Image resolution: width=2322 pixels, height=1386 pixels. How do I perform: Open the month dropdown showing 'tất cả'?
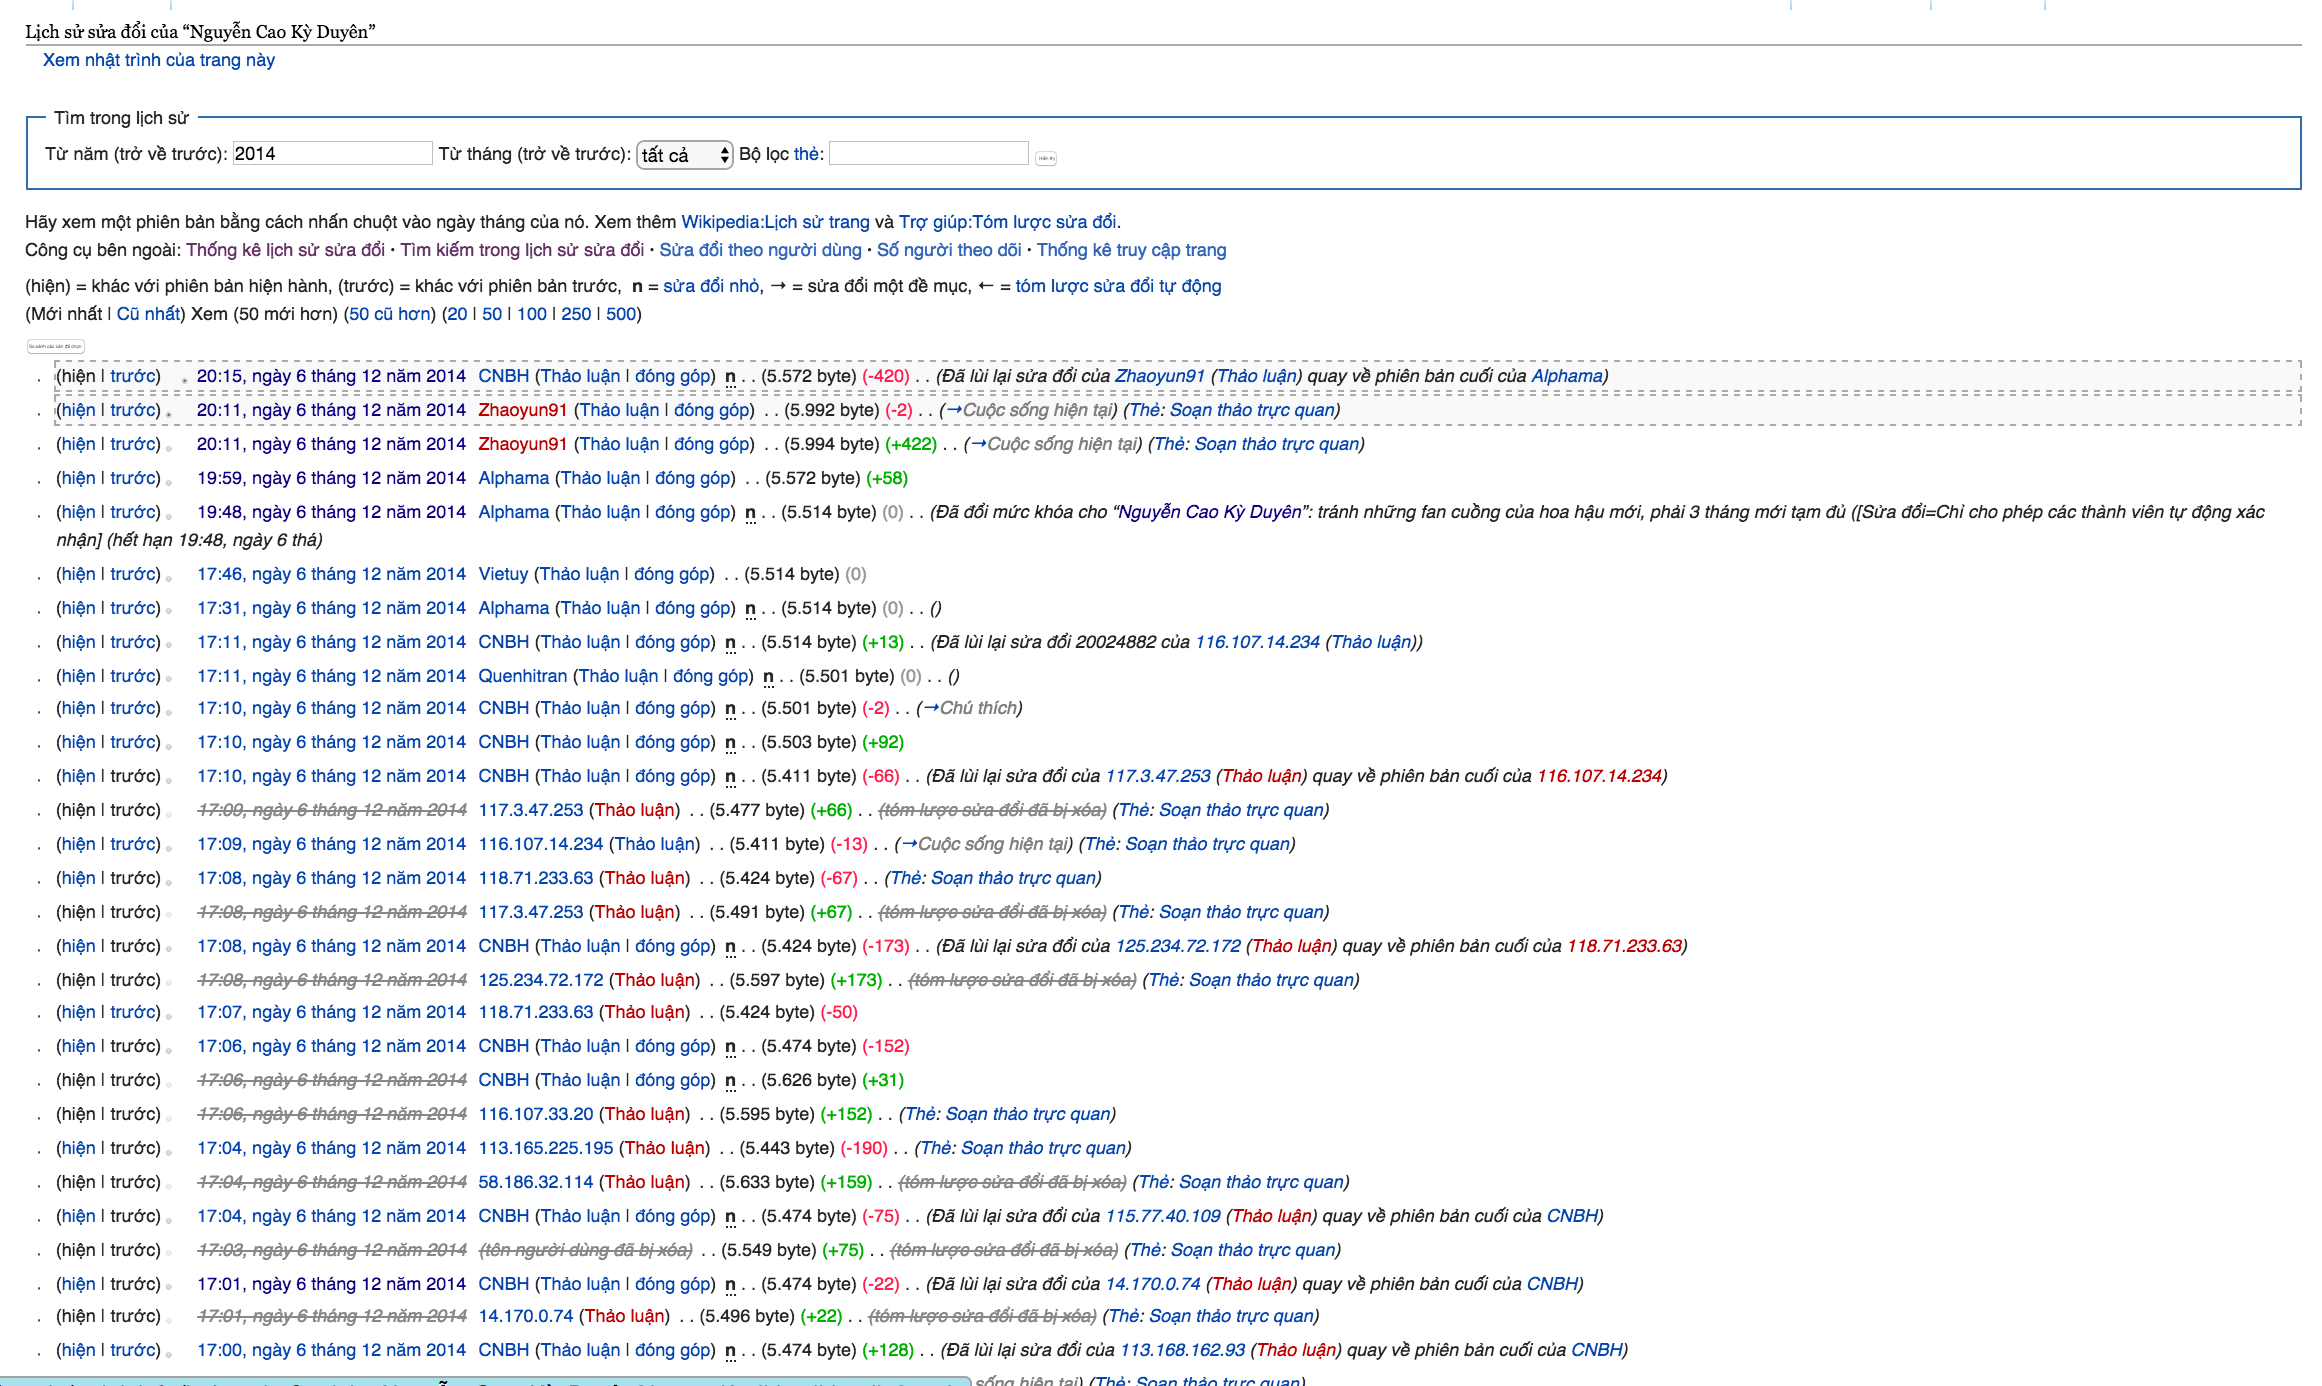pyautogui.click(x=685, y=154)
